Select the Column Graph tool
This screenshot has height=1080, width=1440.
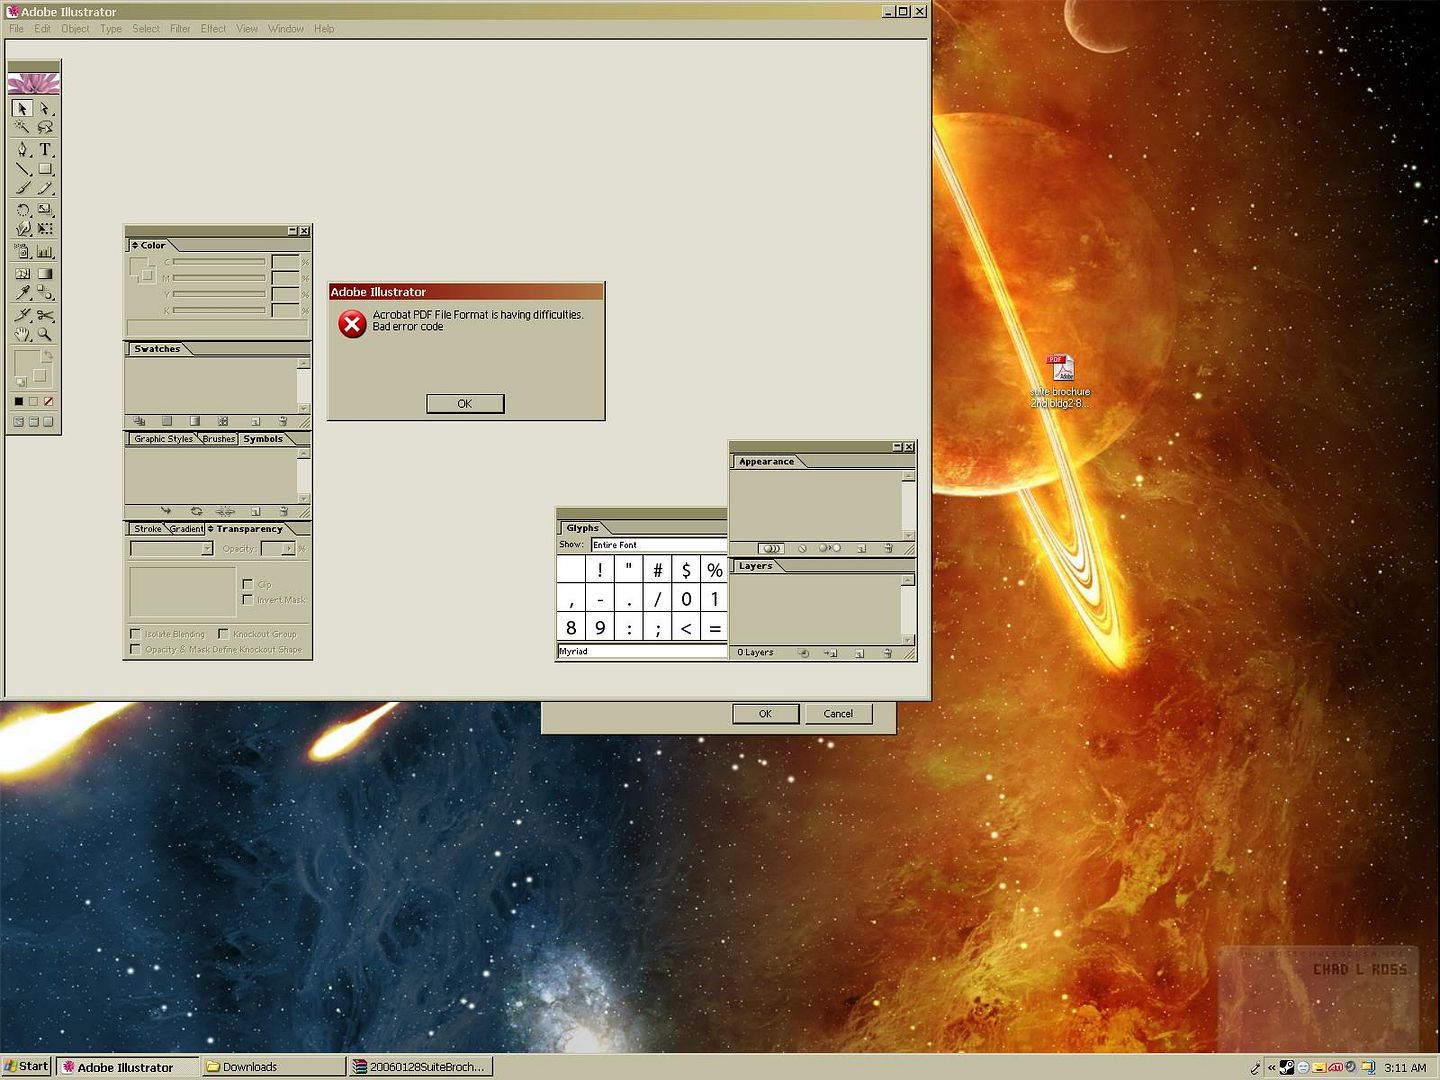(45, 252)
